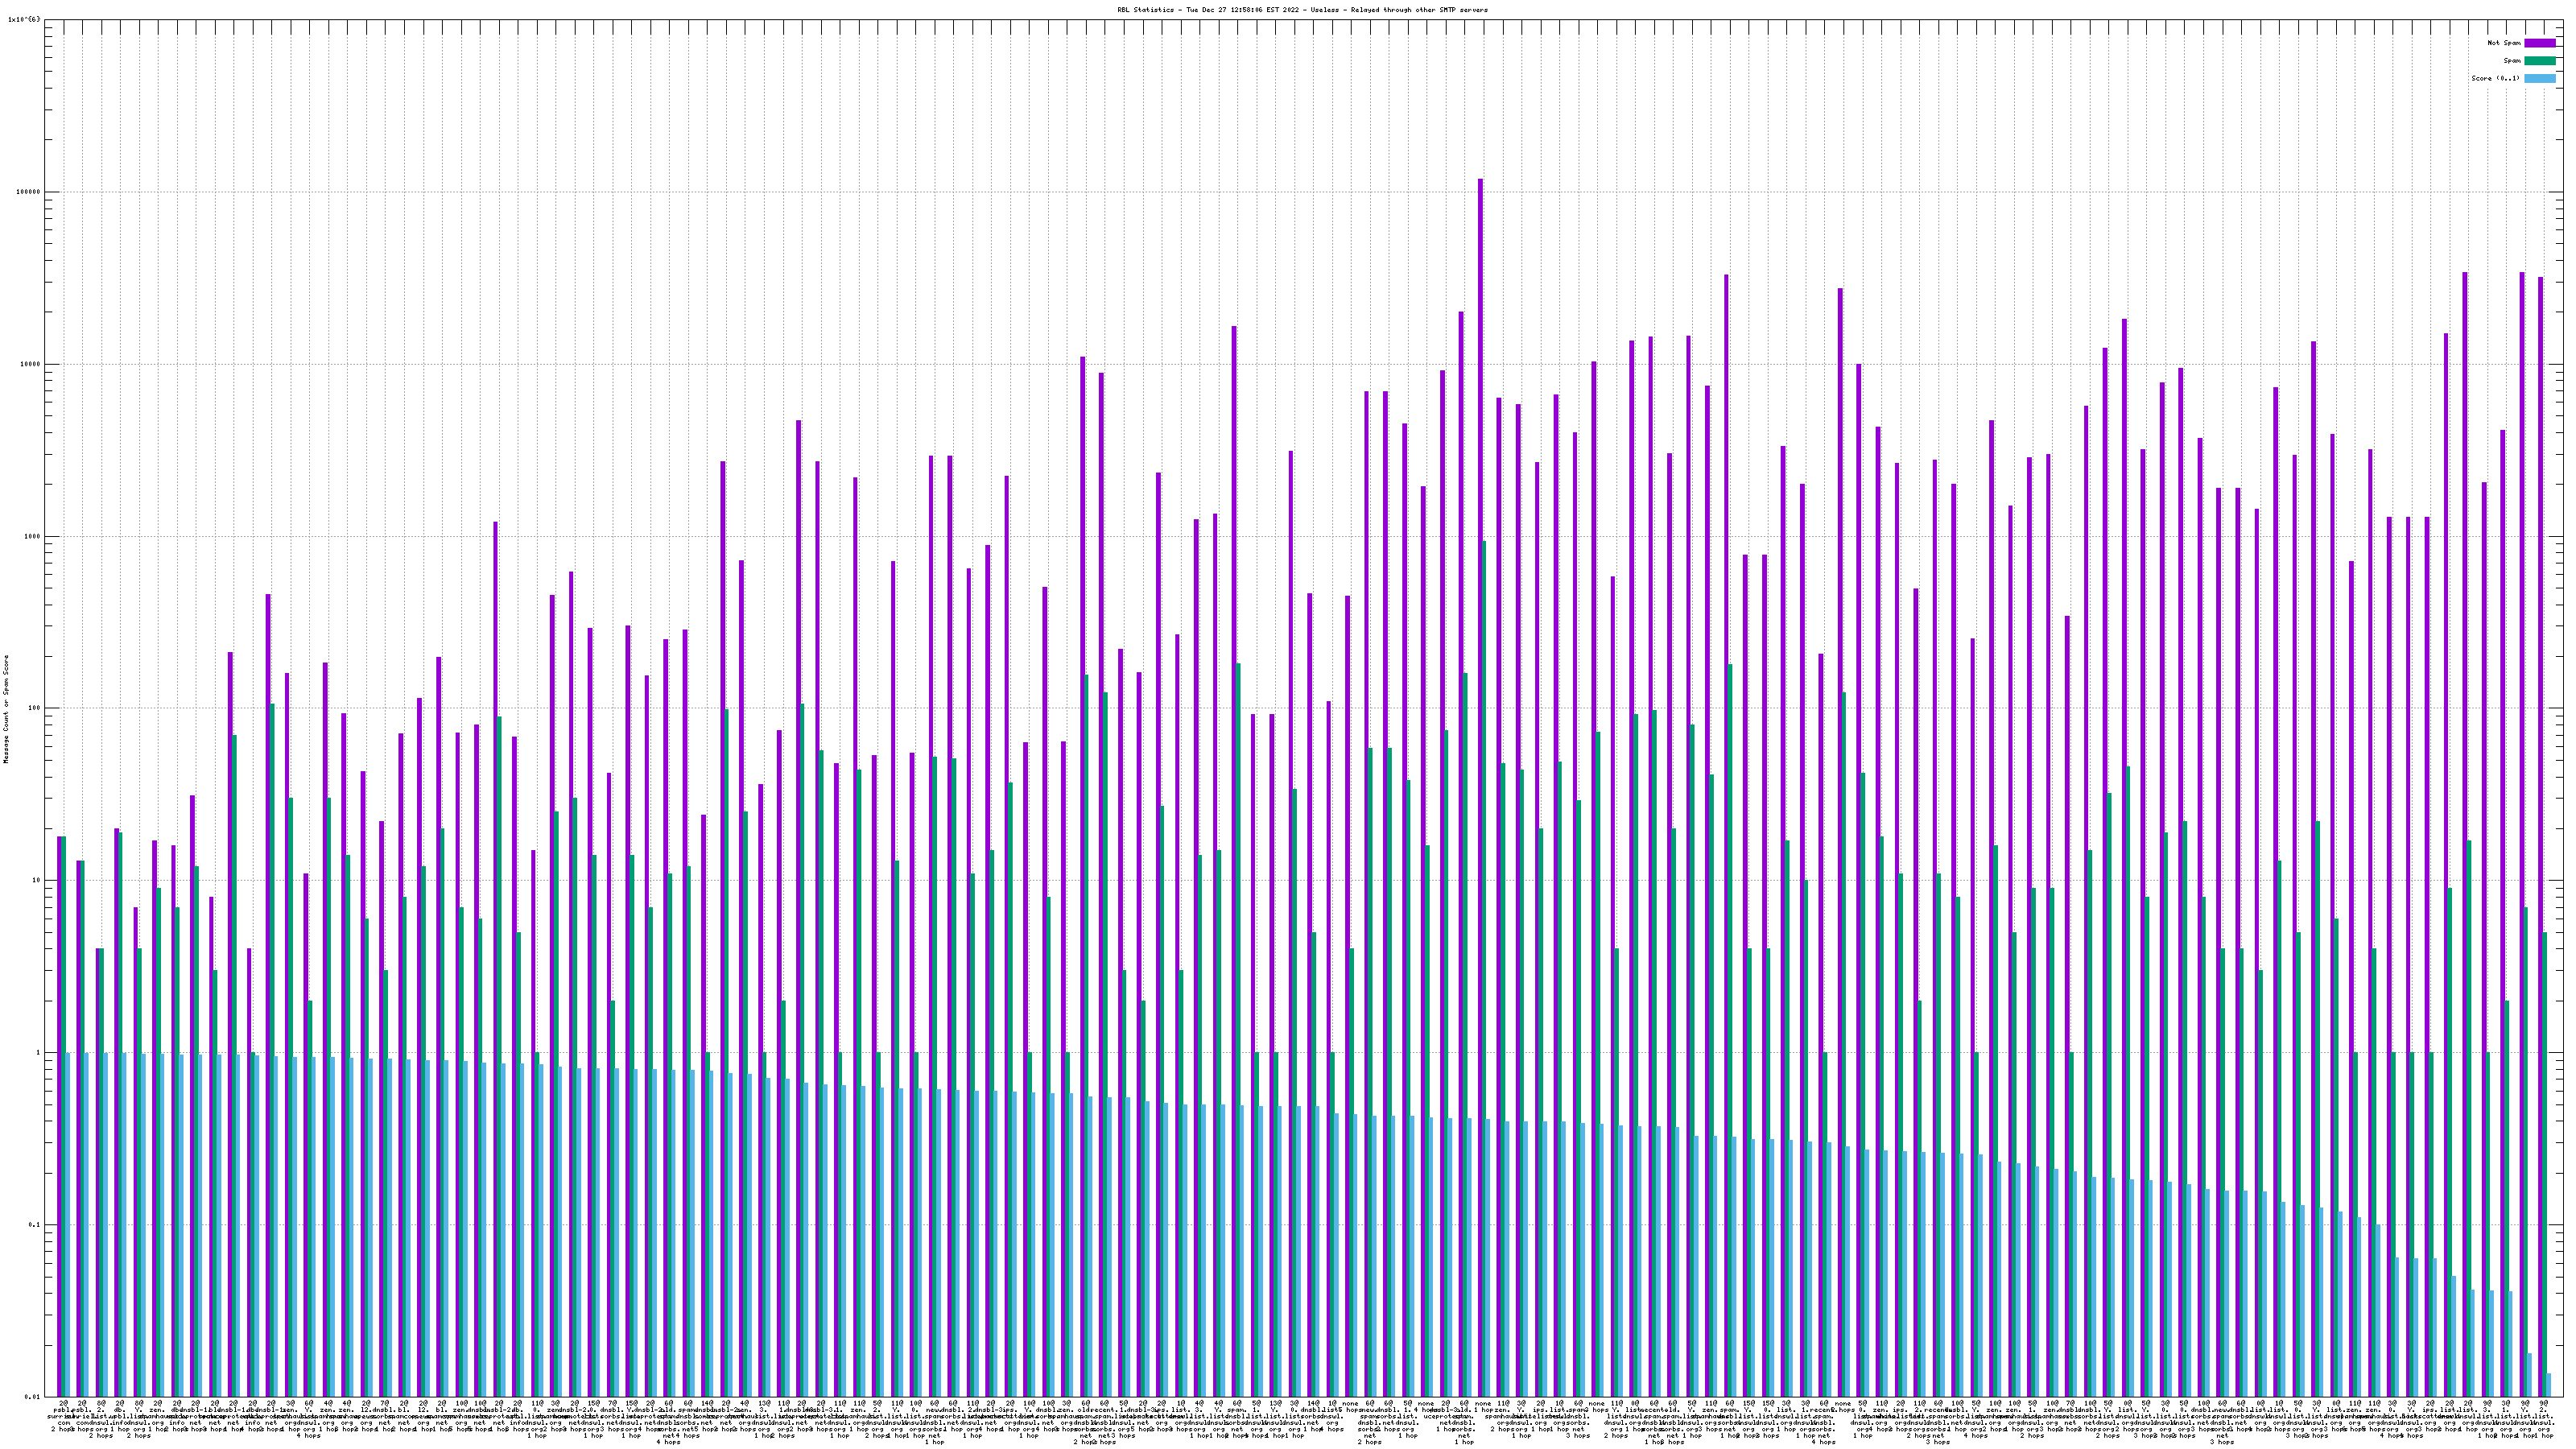Click the 'Message Count or Spam Score' axis title
This screenshot has width=2576, height=1449.
click(6, 708)
